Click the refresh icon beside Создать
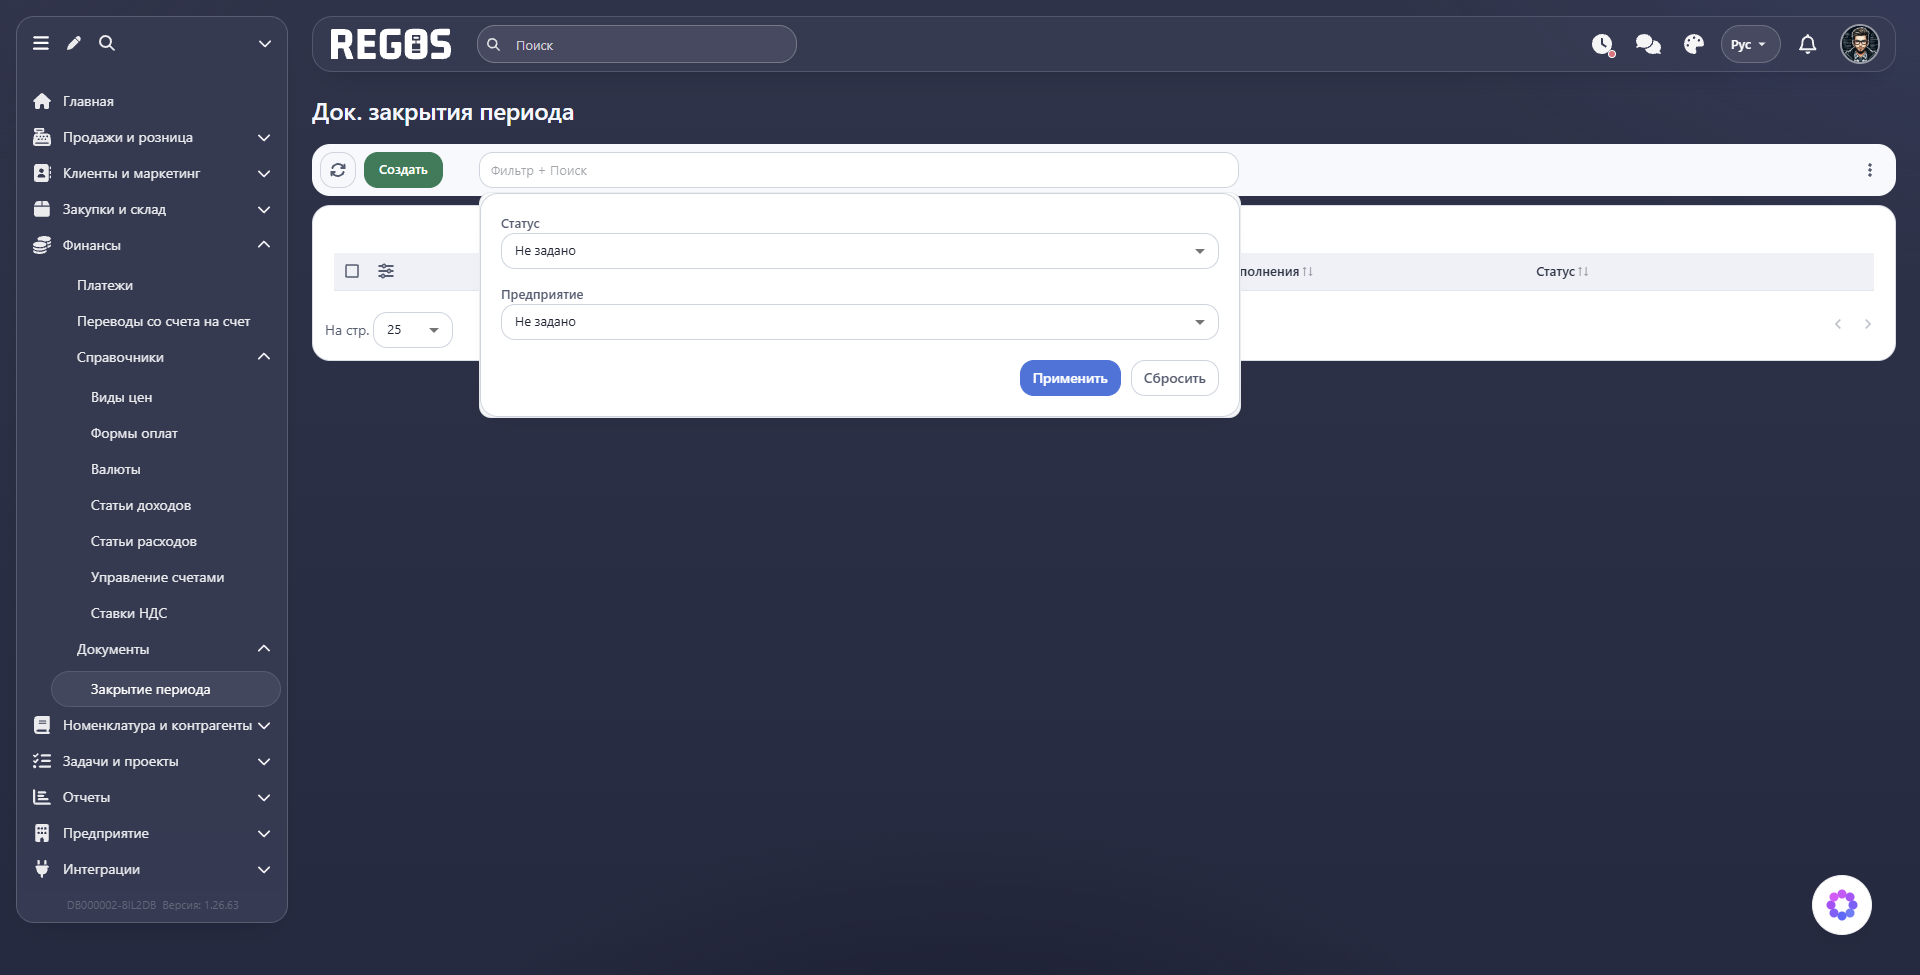1920x975 pixels. [338, 170]
